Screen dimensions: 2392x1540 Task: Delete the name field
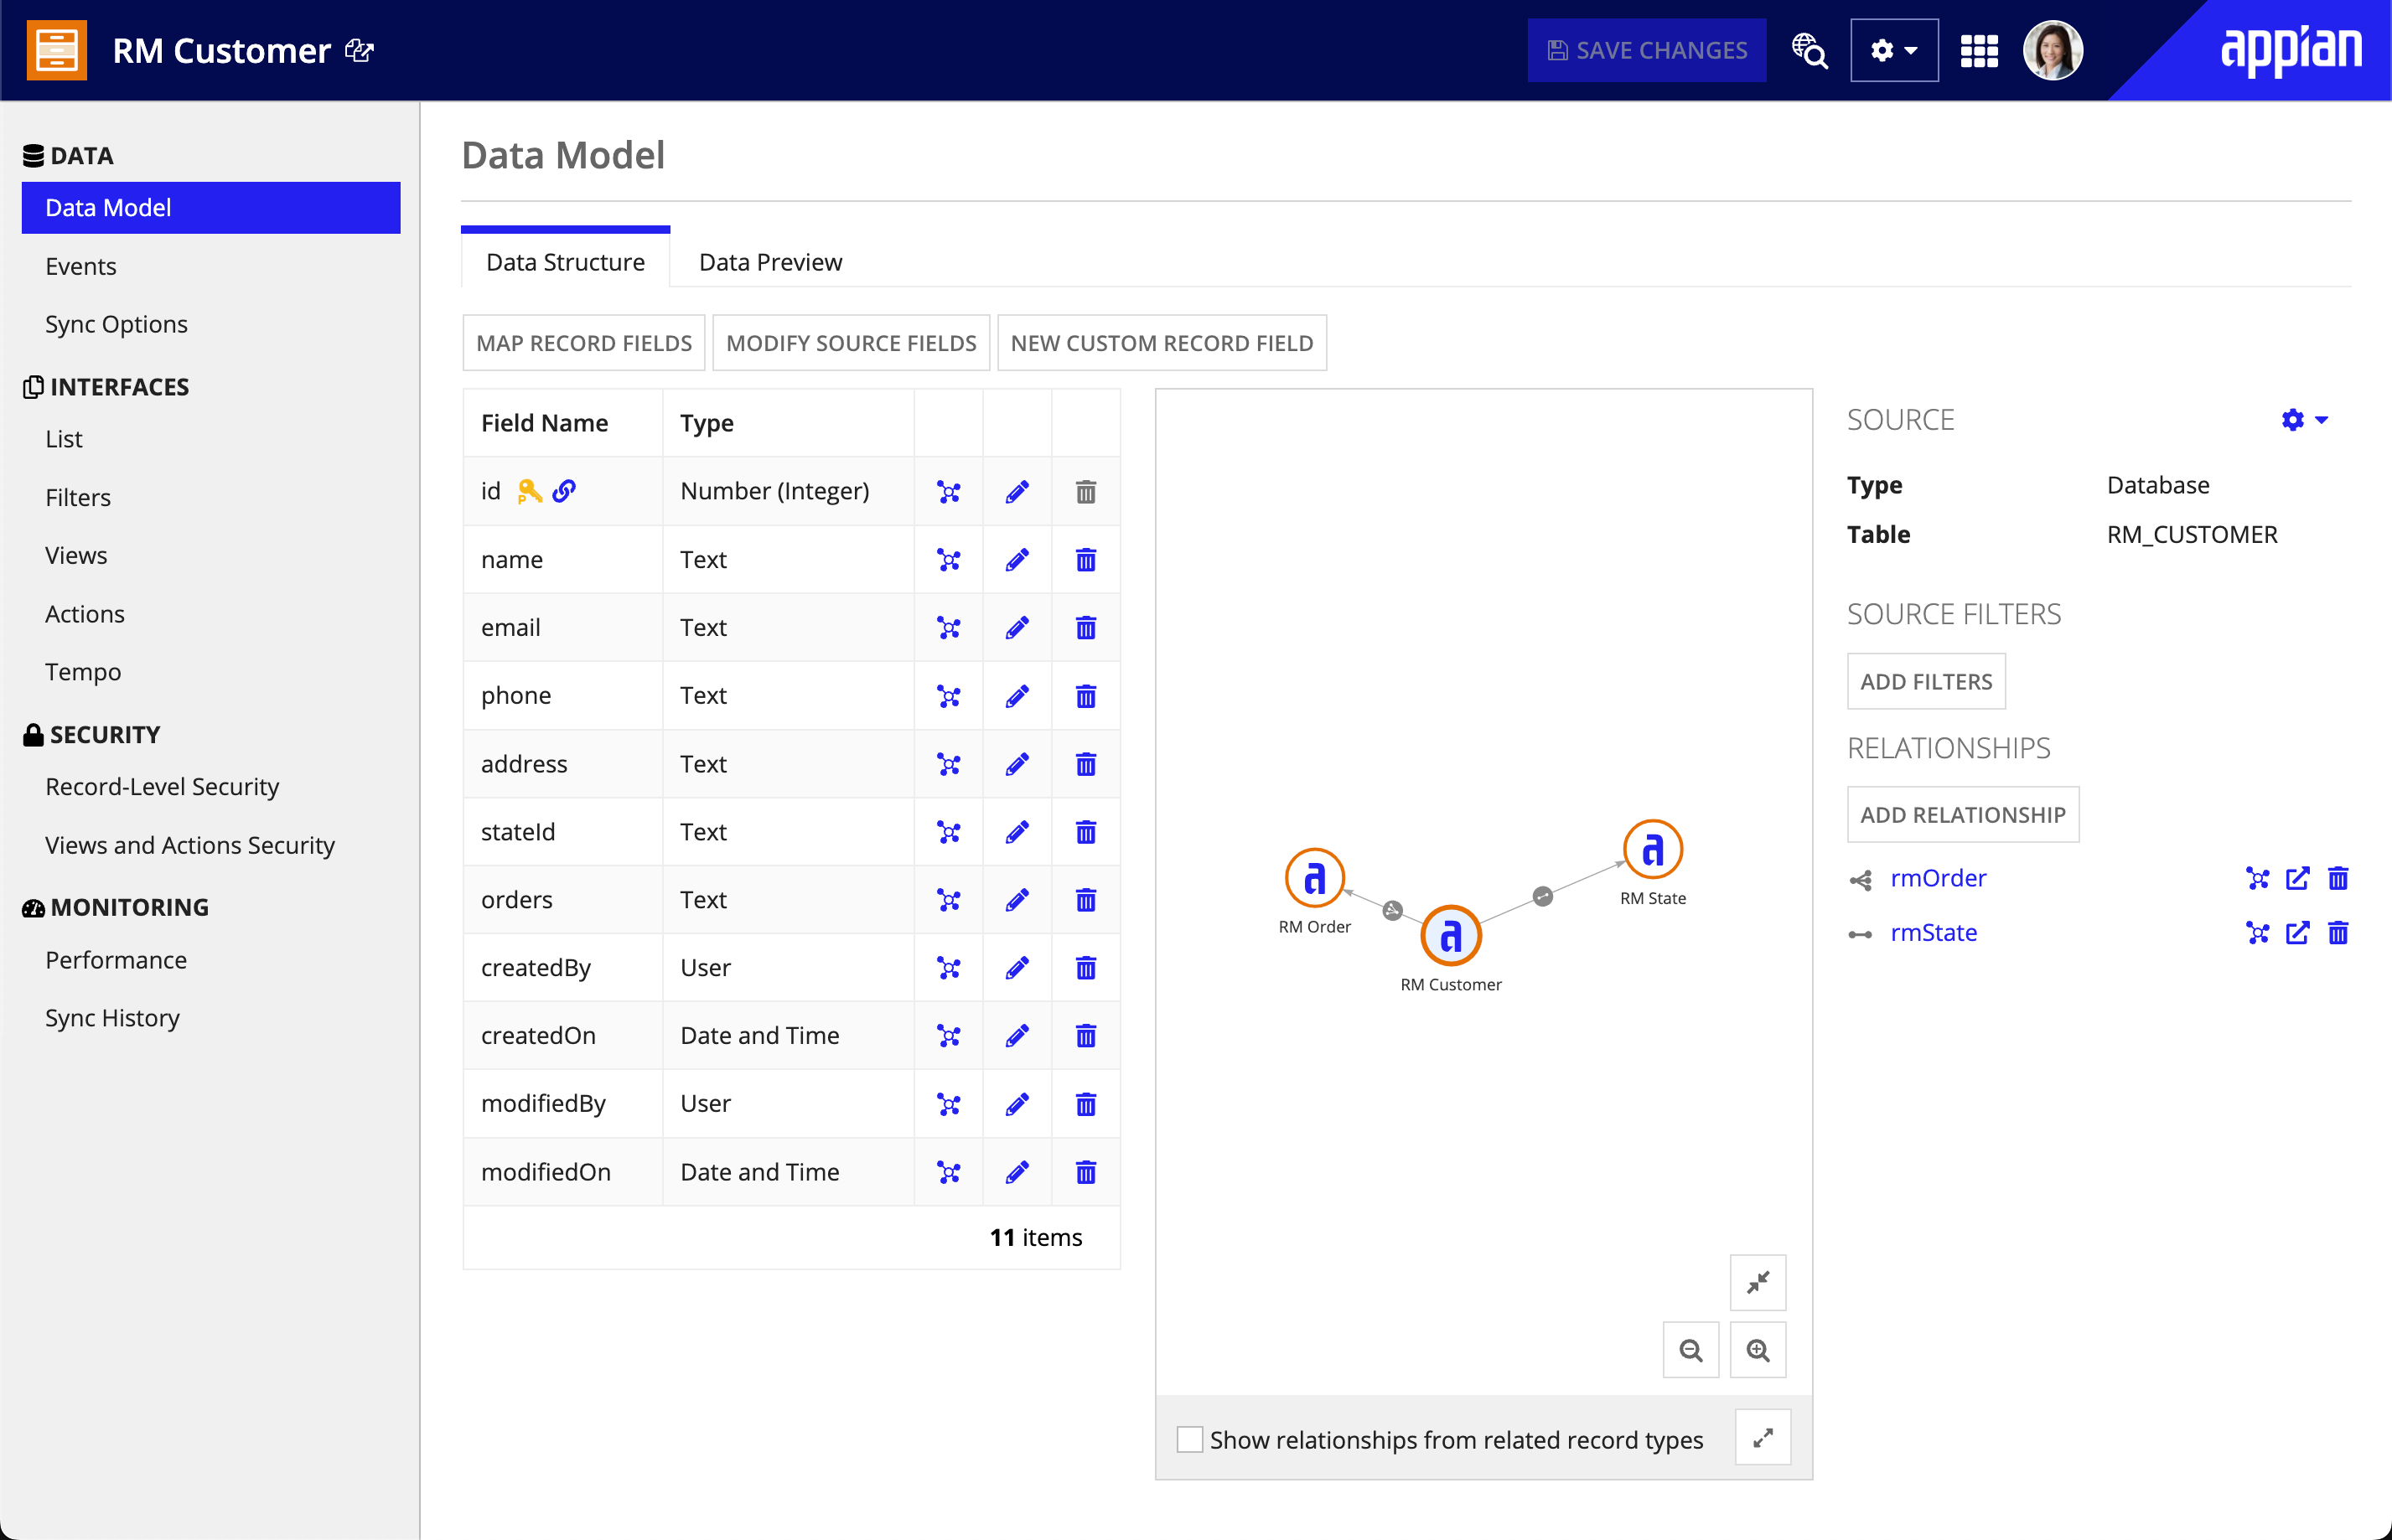click(x=1086, y=560)
